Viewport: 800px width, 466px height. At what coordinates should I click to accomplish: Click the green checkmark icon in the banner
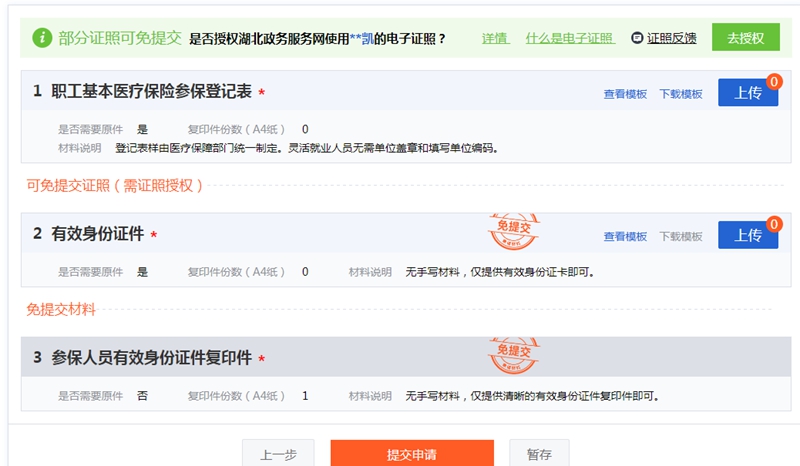pos(42,38)
